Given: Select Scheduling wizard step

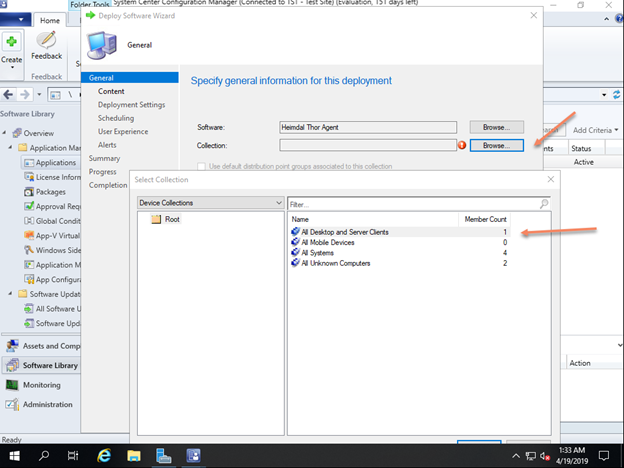Looking at the screenshot, I should (x=116, y=118).
